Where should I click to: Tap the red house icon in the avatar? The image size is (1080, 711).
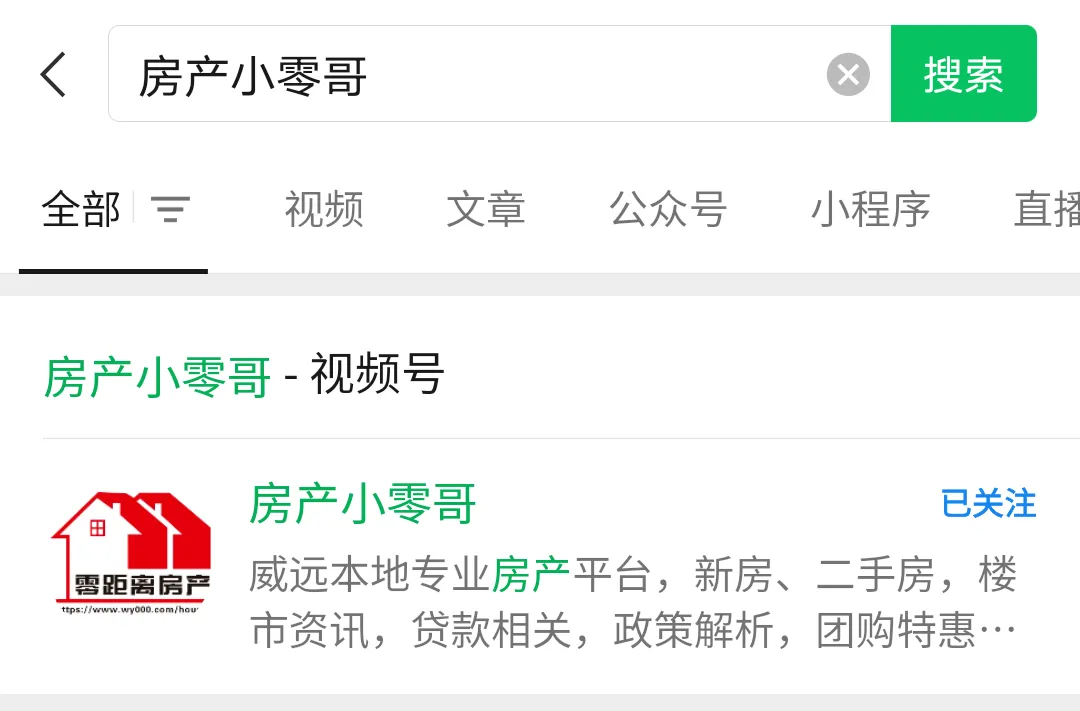[131, 530]
